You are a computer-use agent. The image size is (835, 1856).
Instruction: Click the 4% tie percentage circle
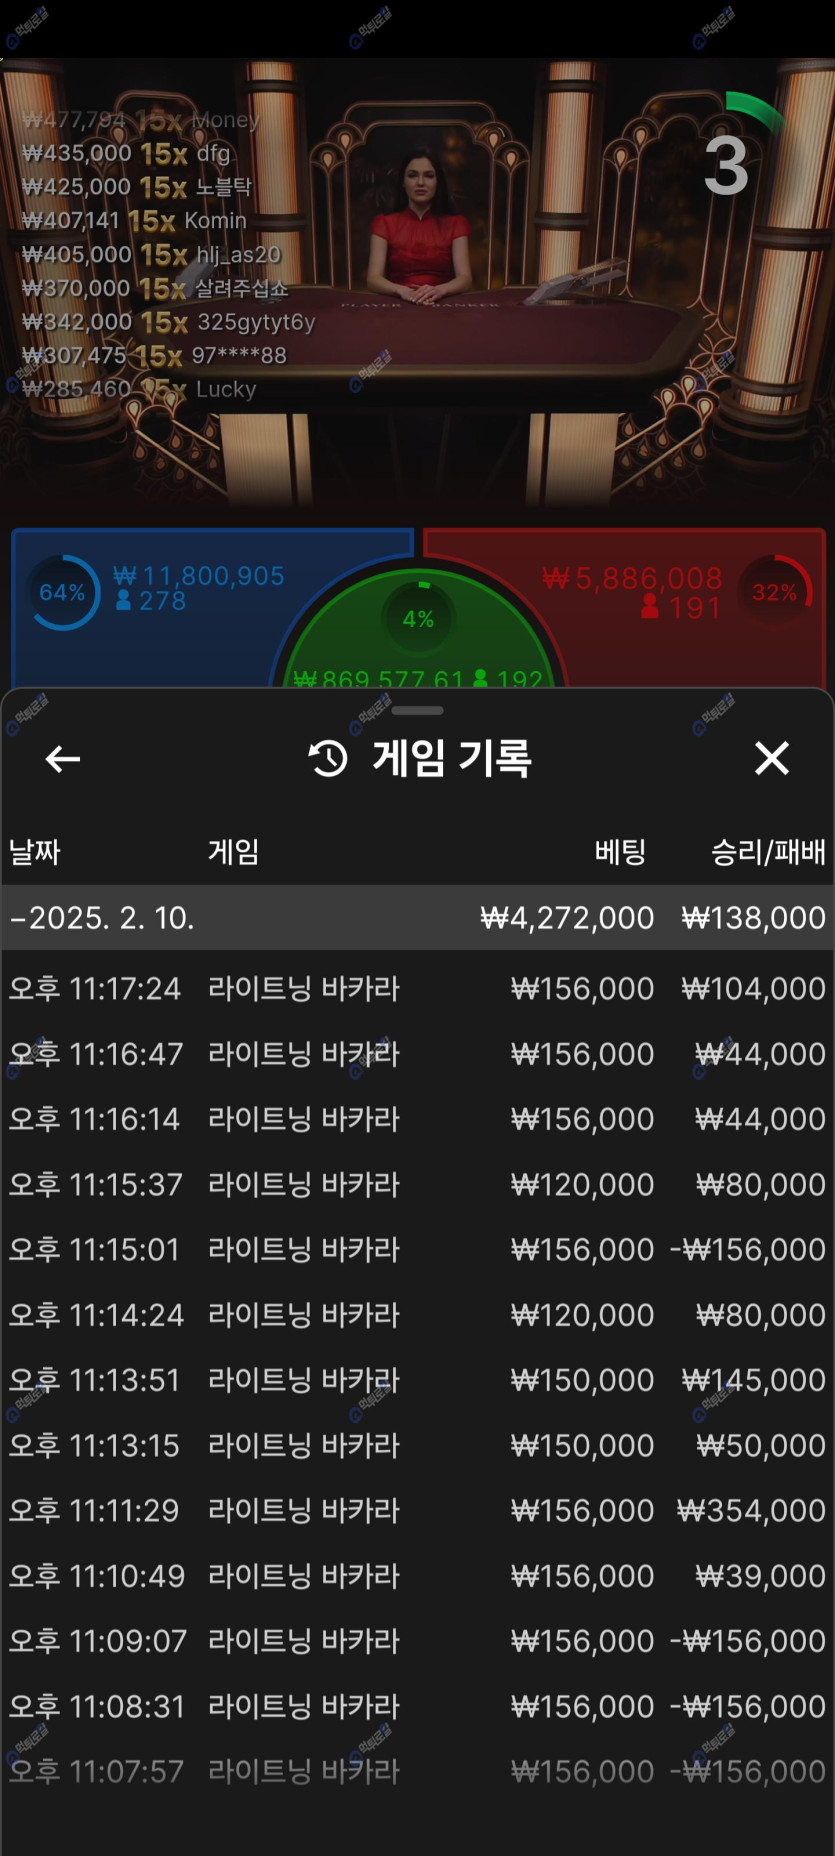pos(418,619)
